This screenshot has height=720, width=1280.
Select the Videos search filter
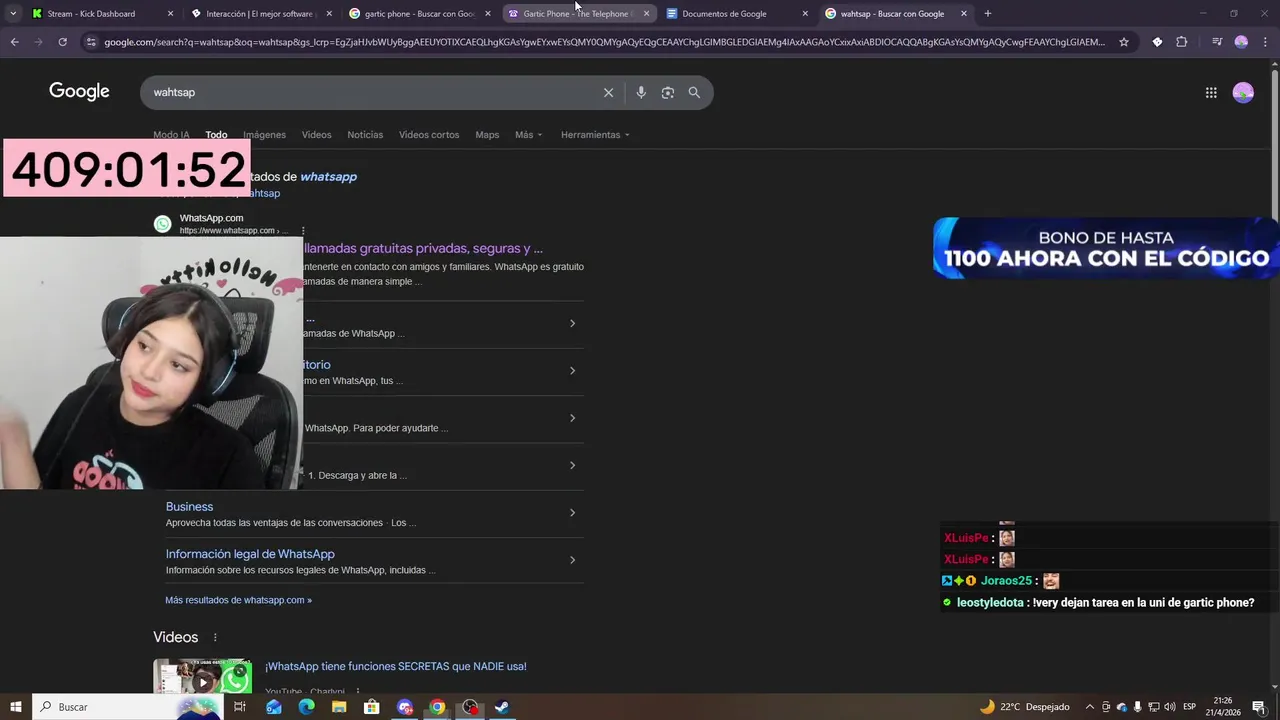pyautogui.click(x=316, y=135)
